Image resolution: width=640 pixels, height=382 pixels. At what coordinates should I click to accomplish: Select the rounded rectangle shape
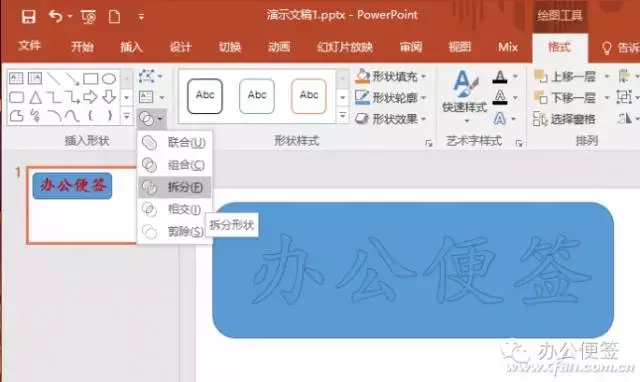point(16,97)
